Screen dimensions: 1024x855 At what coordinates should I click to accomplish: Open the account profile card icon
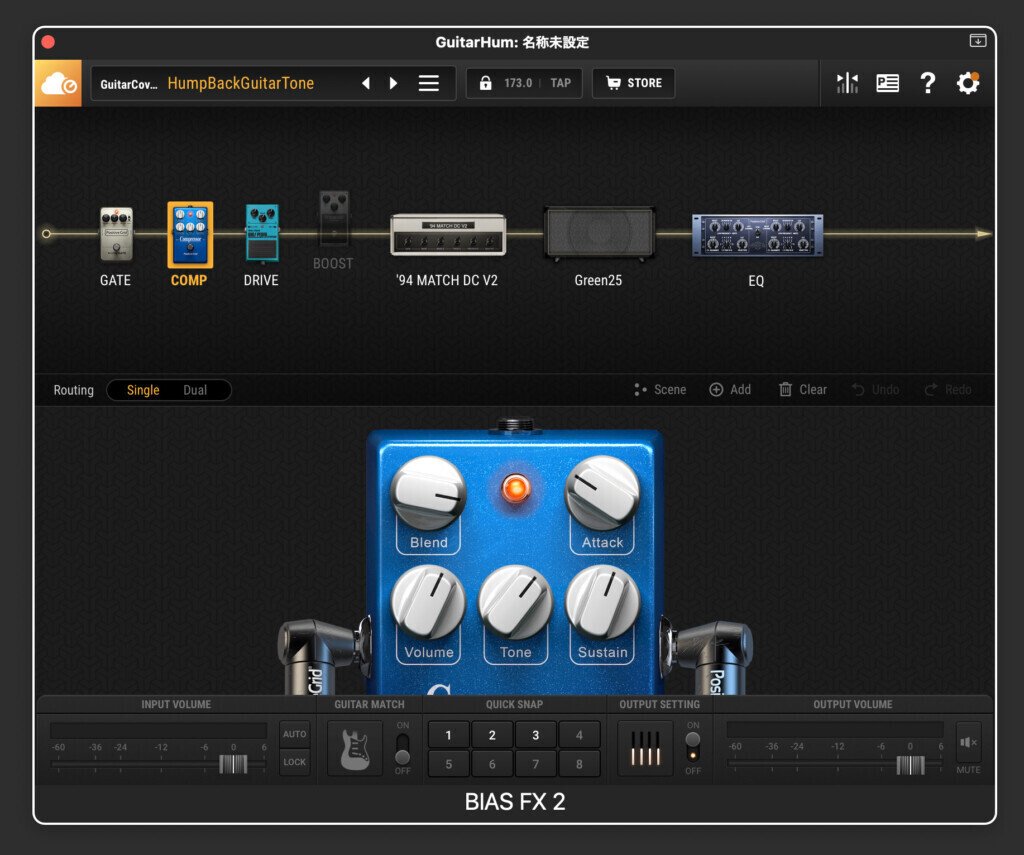(887, 83)
